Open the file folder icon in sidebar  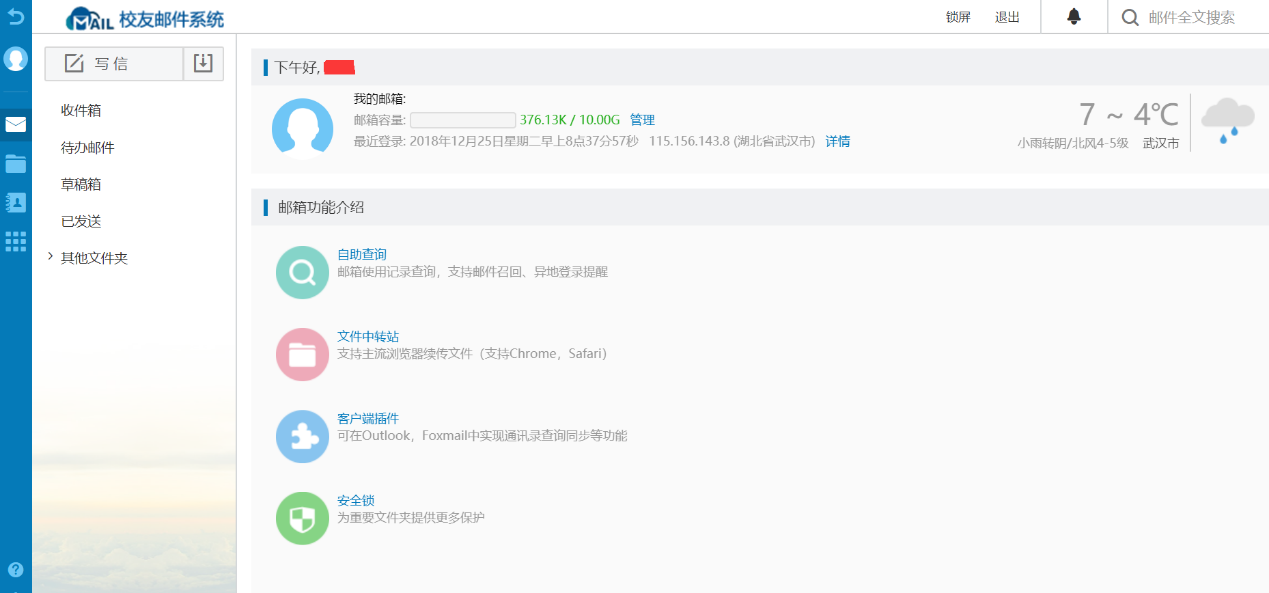point(15,164)
